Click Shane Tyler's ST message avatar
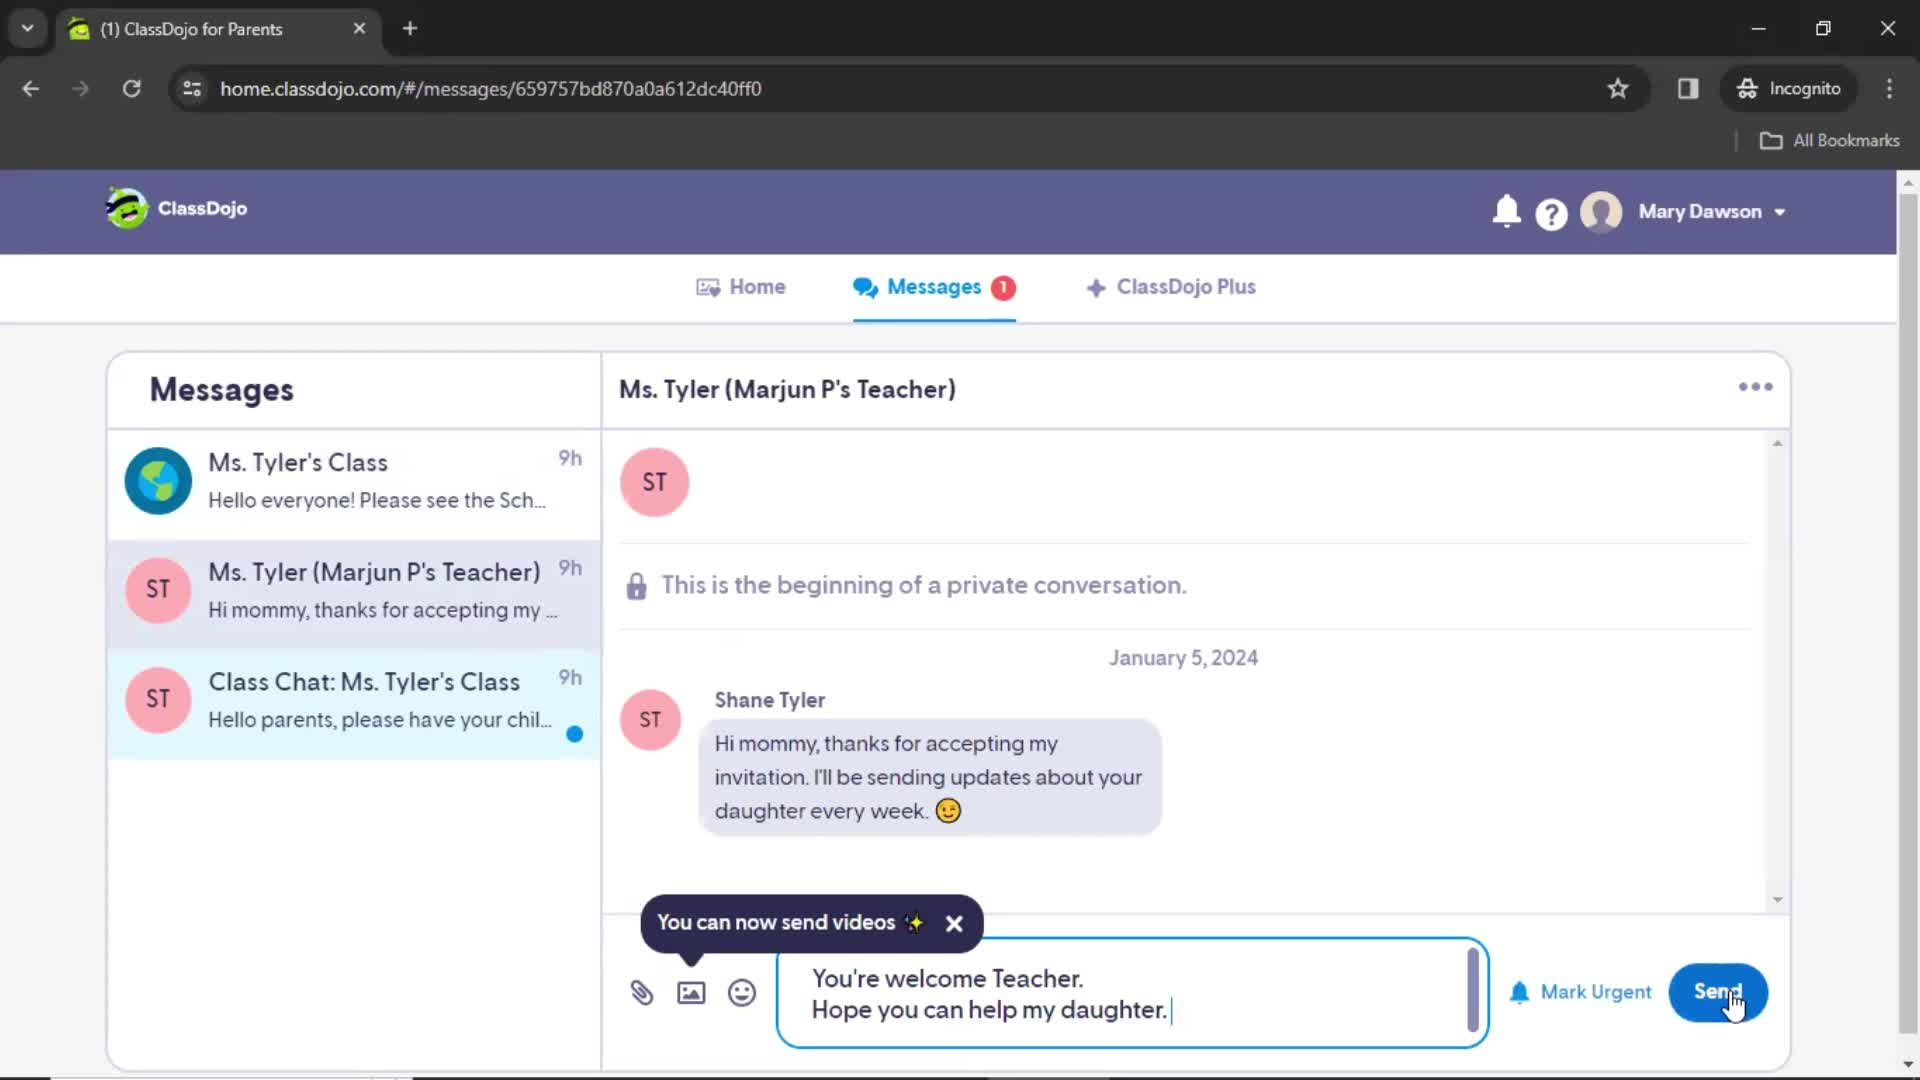Image resolution: width=1920 pixels, height=1080 pixels. pyautogui.click(x=650, y=720)
